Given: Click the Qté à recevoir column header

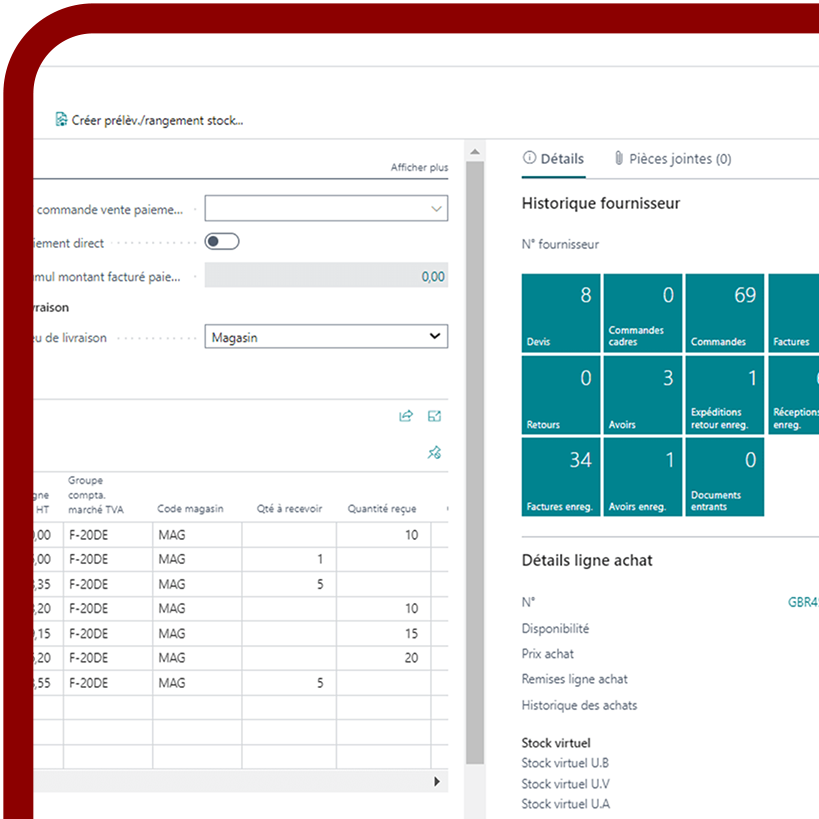Looking at the screenshot, I should point(289,508).
